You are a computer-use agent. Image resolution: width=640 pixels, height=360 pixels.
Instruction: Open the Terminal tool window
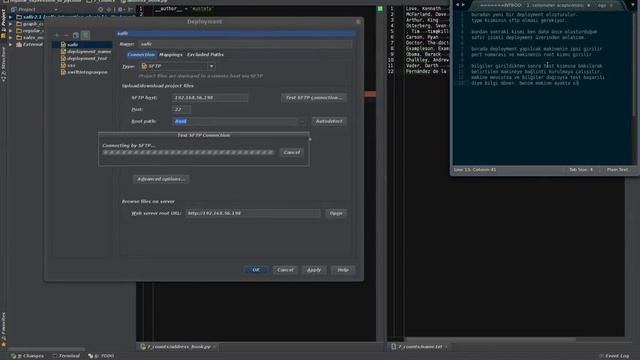pos(66,356)
